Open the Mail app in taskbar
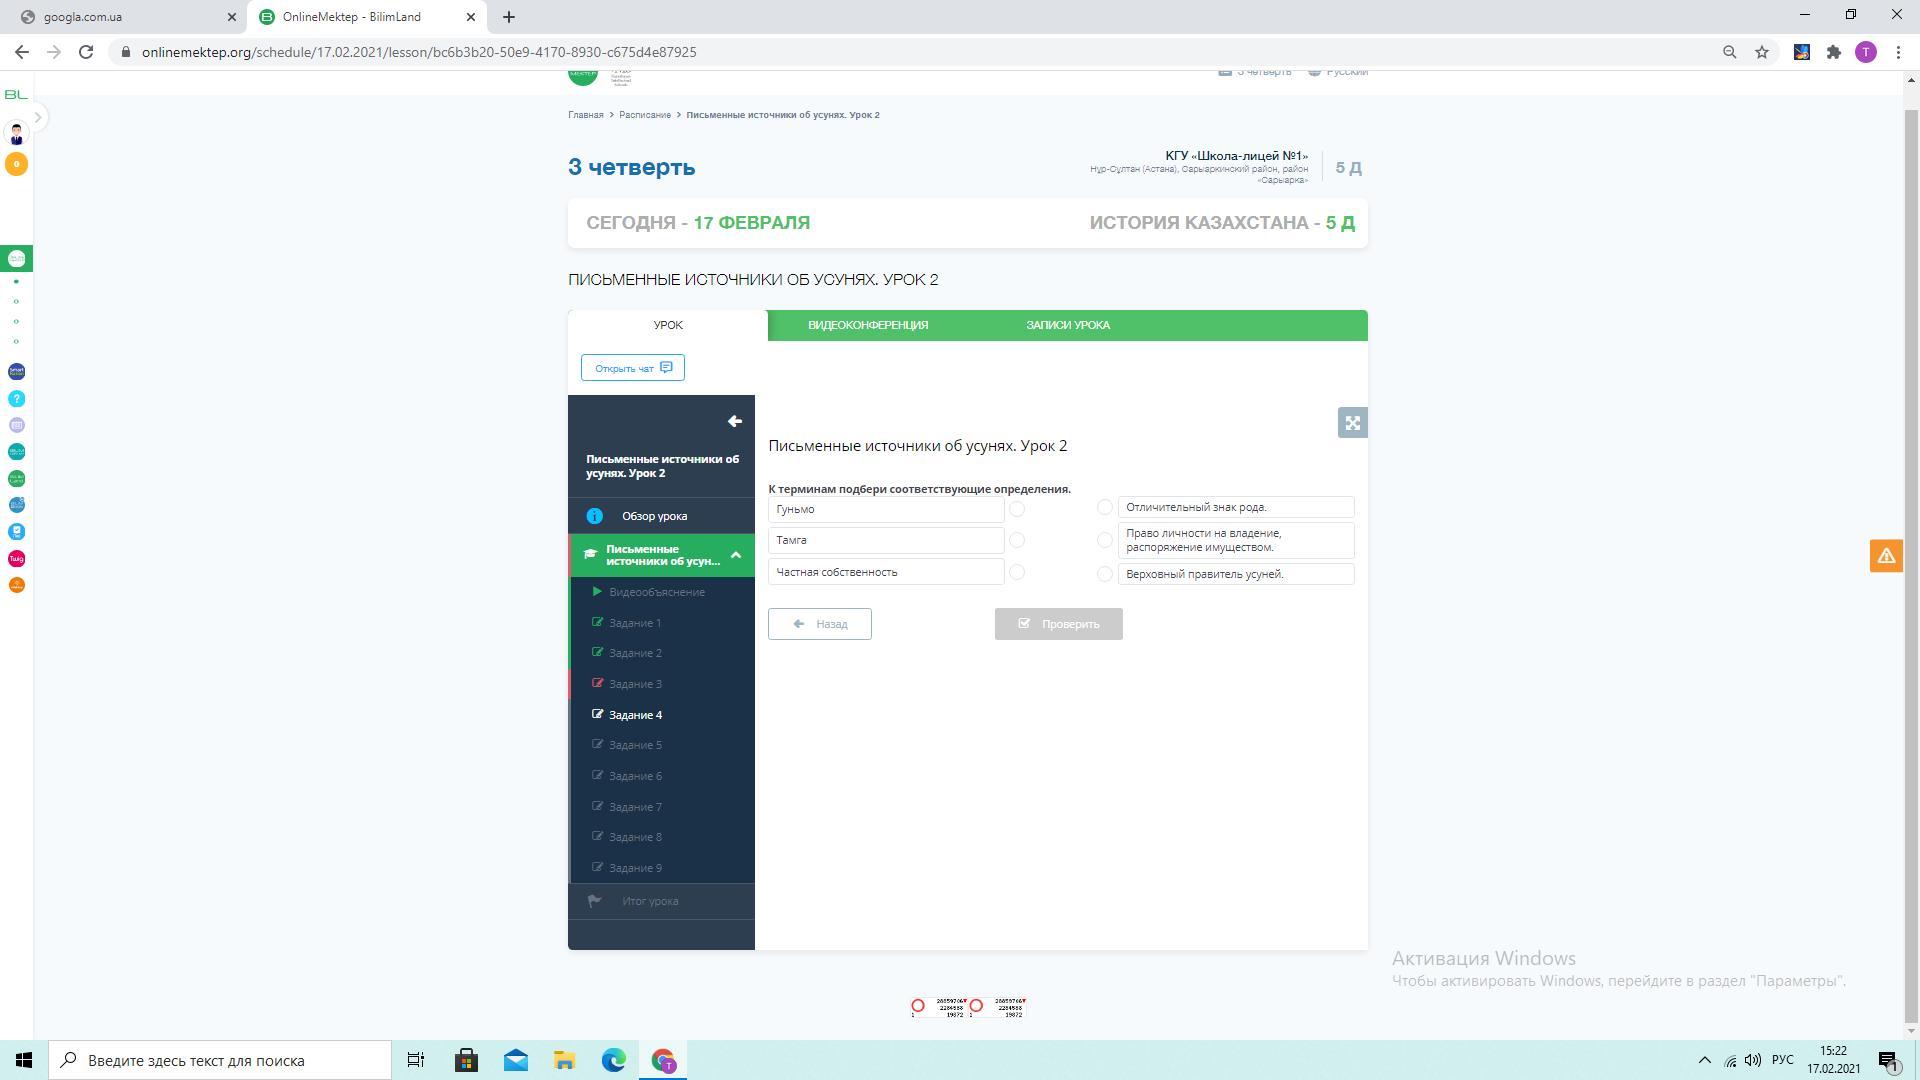The height and width of the screenshot is (1080, 1920). click(x=516, y=1060)
